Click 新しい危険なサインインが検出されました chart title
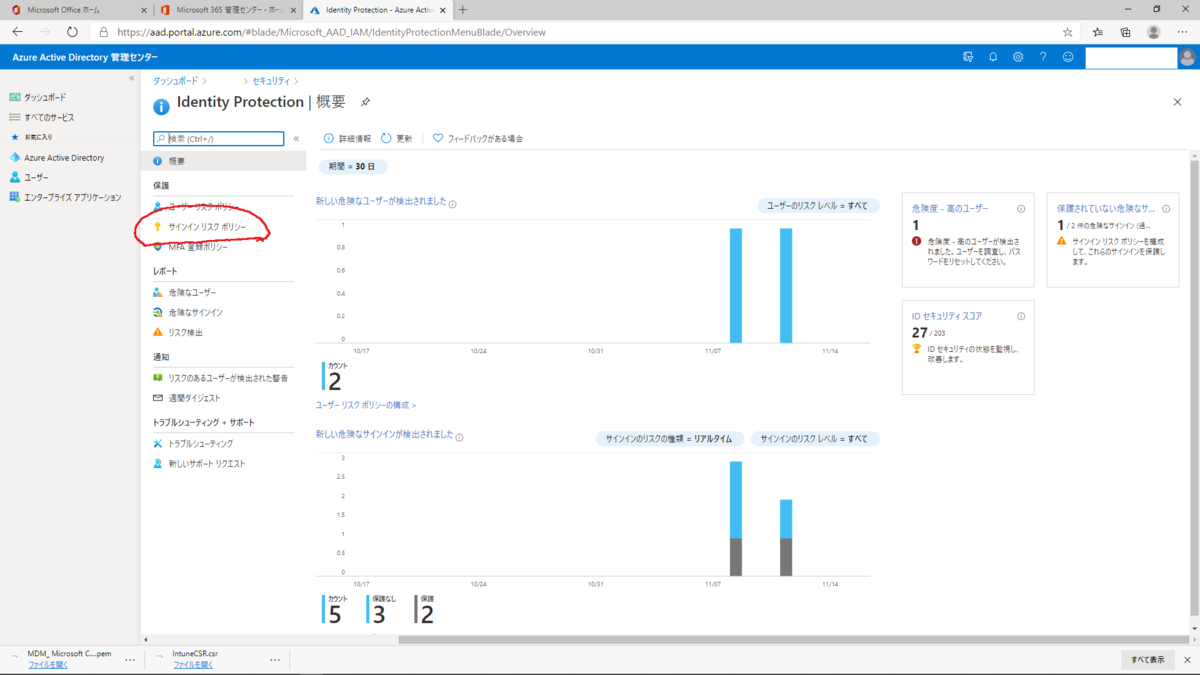The width and height of the screenshot is (1200, 675). click(x=384, y=434)
